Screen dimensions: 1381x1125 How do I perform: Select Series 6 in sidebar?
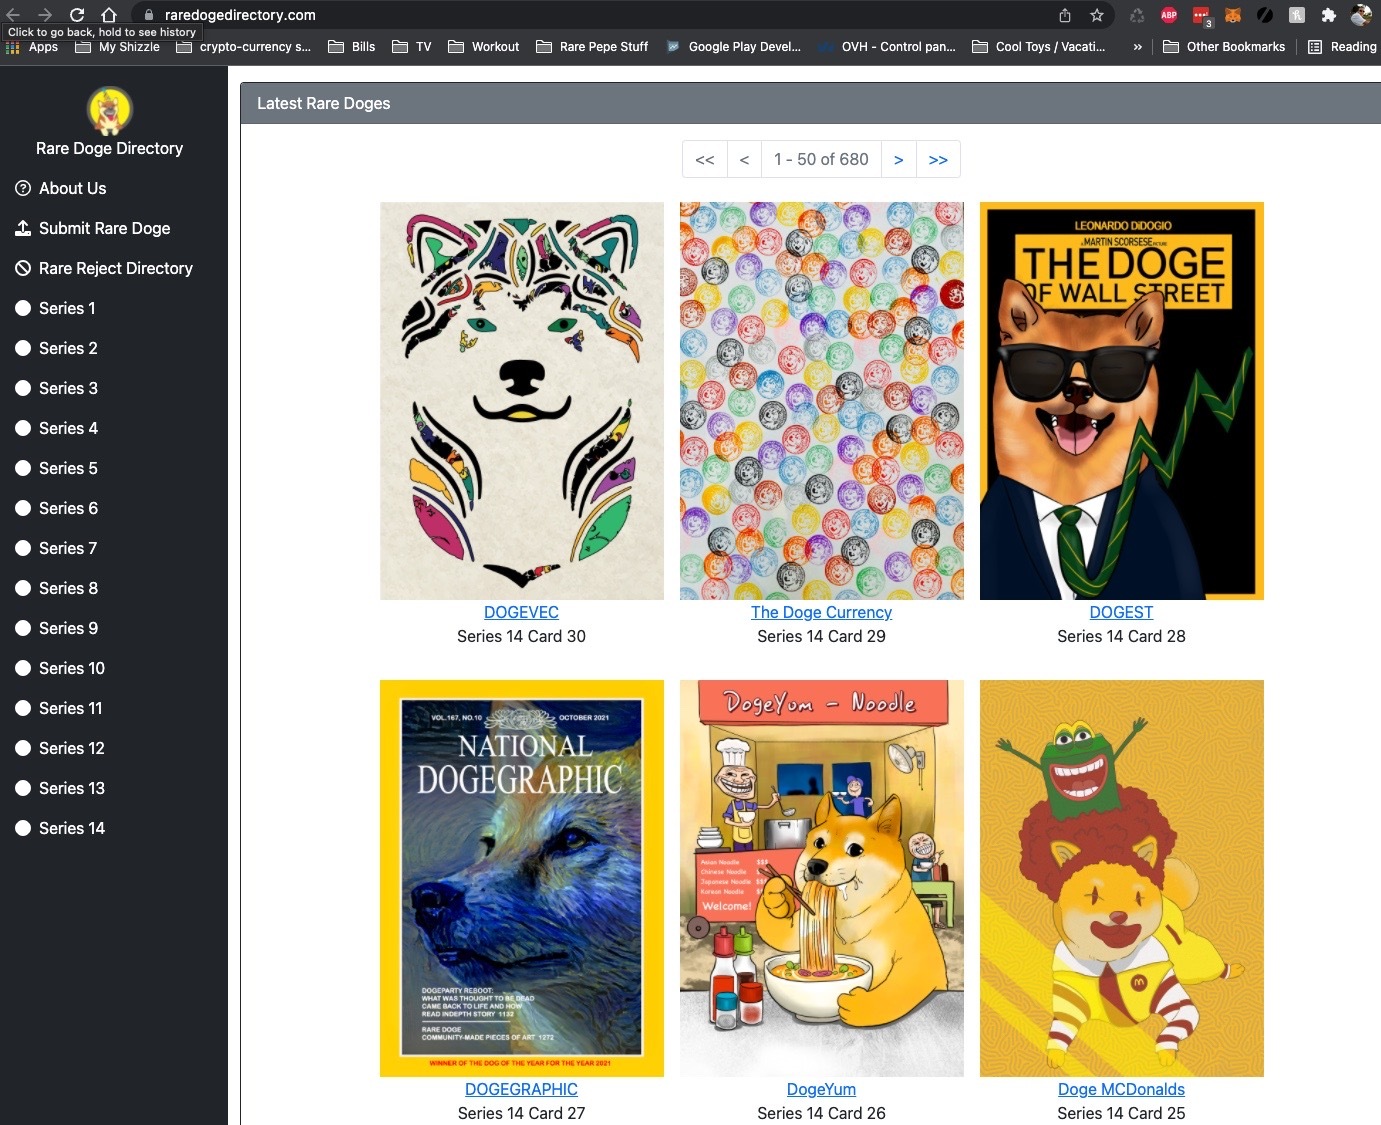tap(68, 508)
